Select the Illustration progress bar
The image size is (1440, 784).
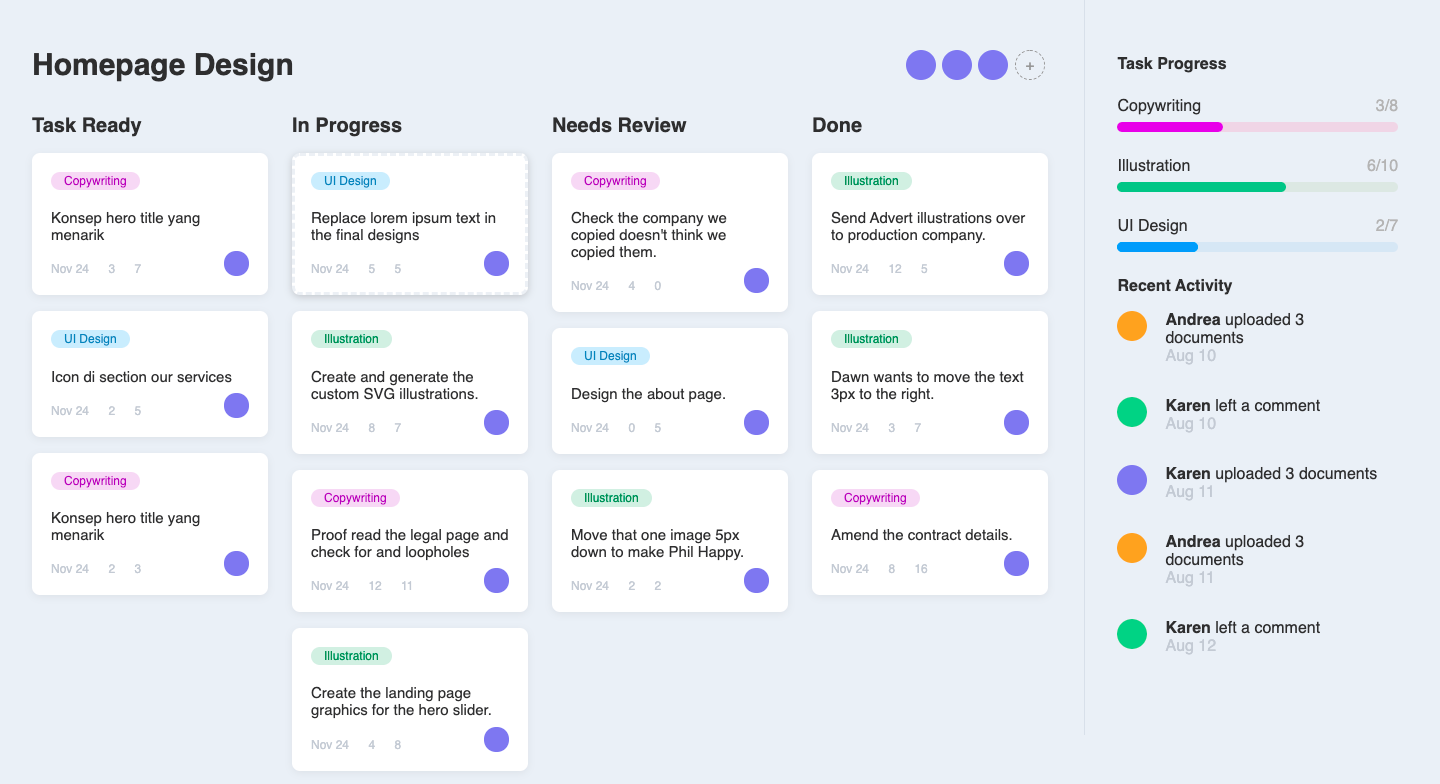pyautogui.click(x=1257, y=187)
